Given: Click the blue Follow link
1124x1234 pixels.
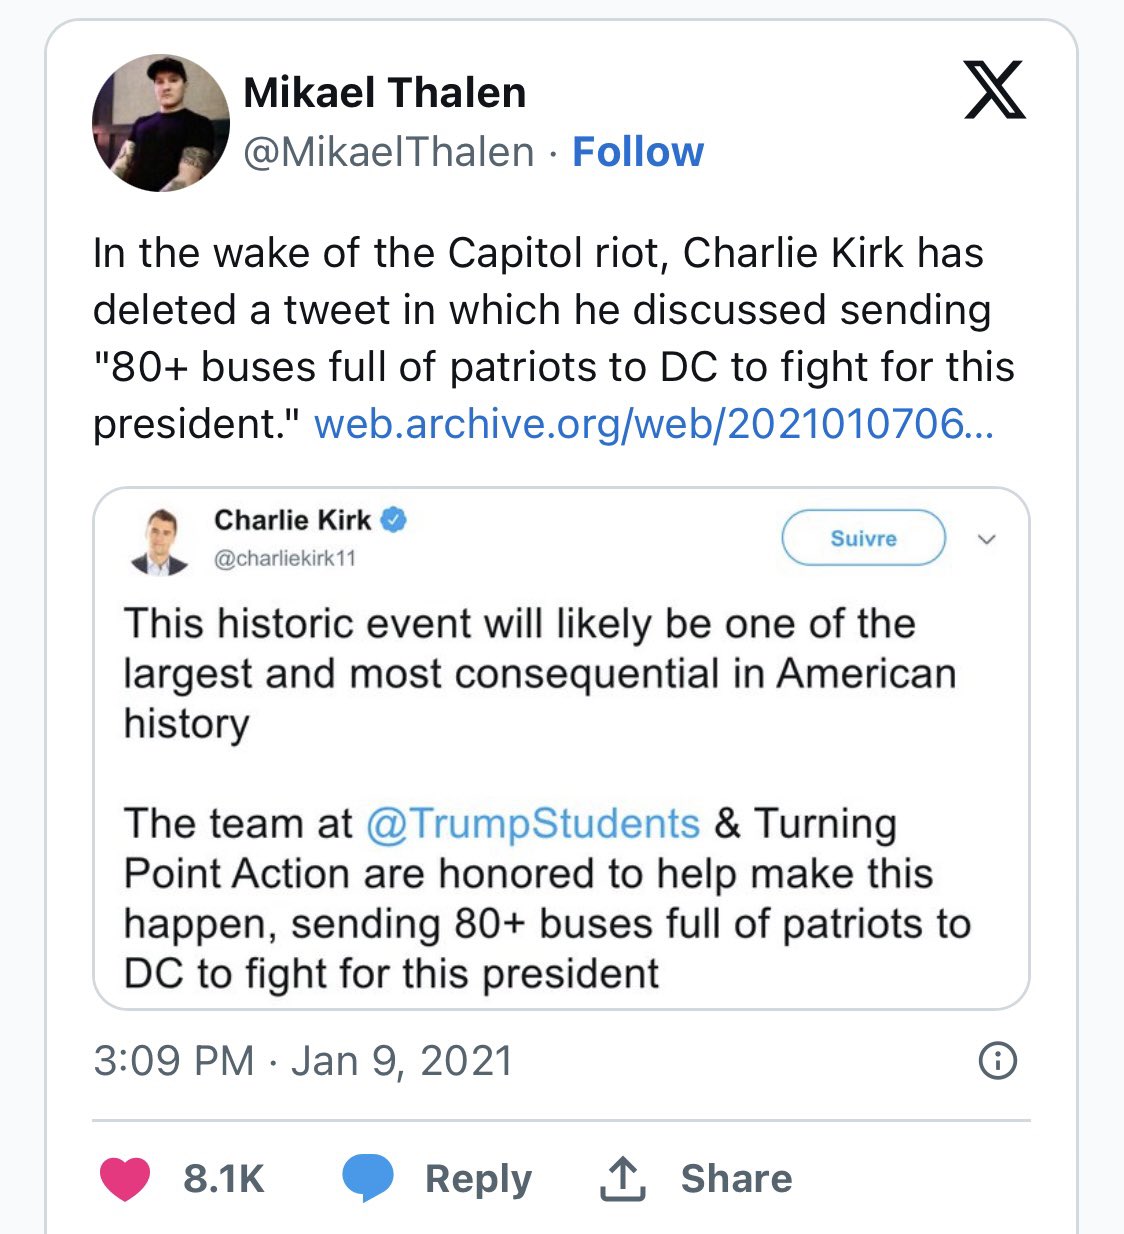Looking at the screenshot, I should click(x=638, y=152).
